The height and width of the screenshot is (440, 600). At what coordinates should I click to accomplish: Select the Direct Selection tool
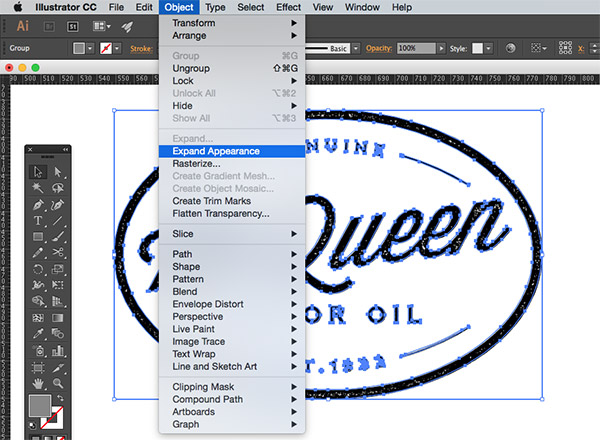58,172
